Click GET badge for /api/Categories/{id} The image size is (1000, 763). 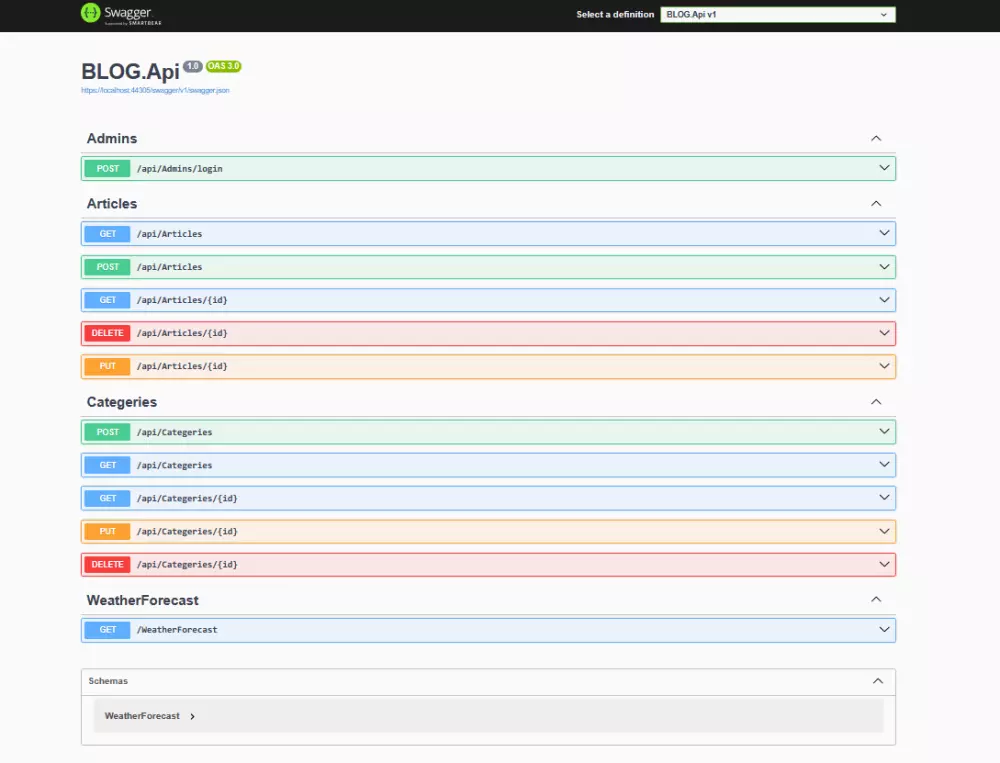108,498
